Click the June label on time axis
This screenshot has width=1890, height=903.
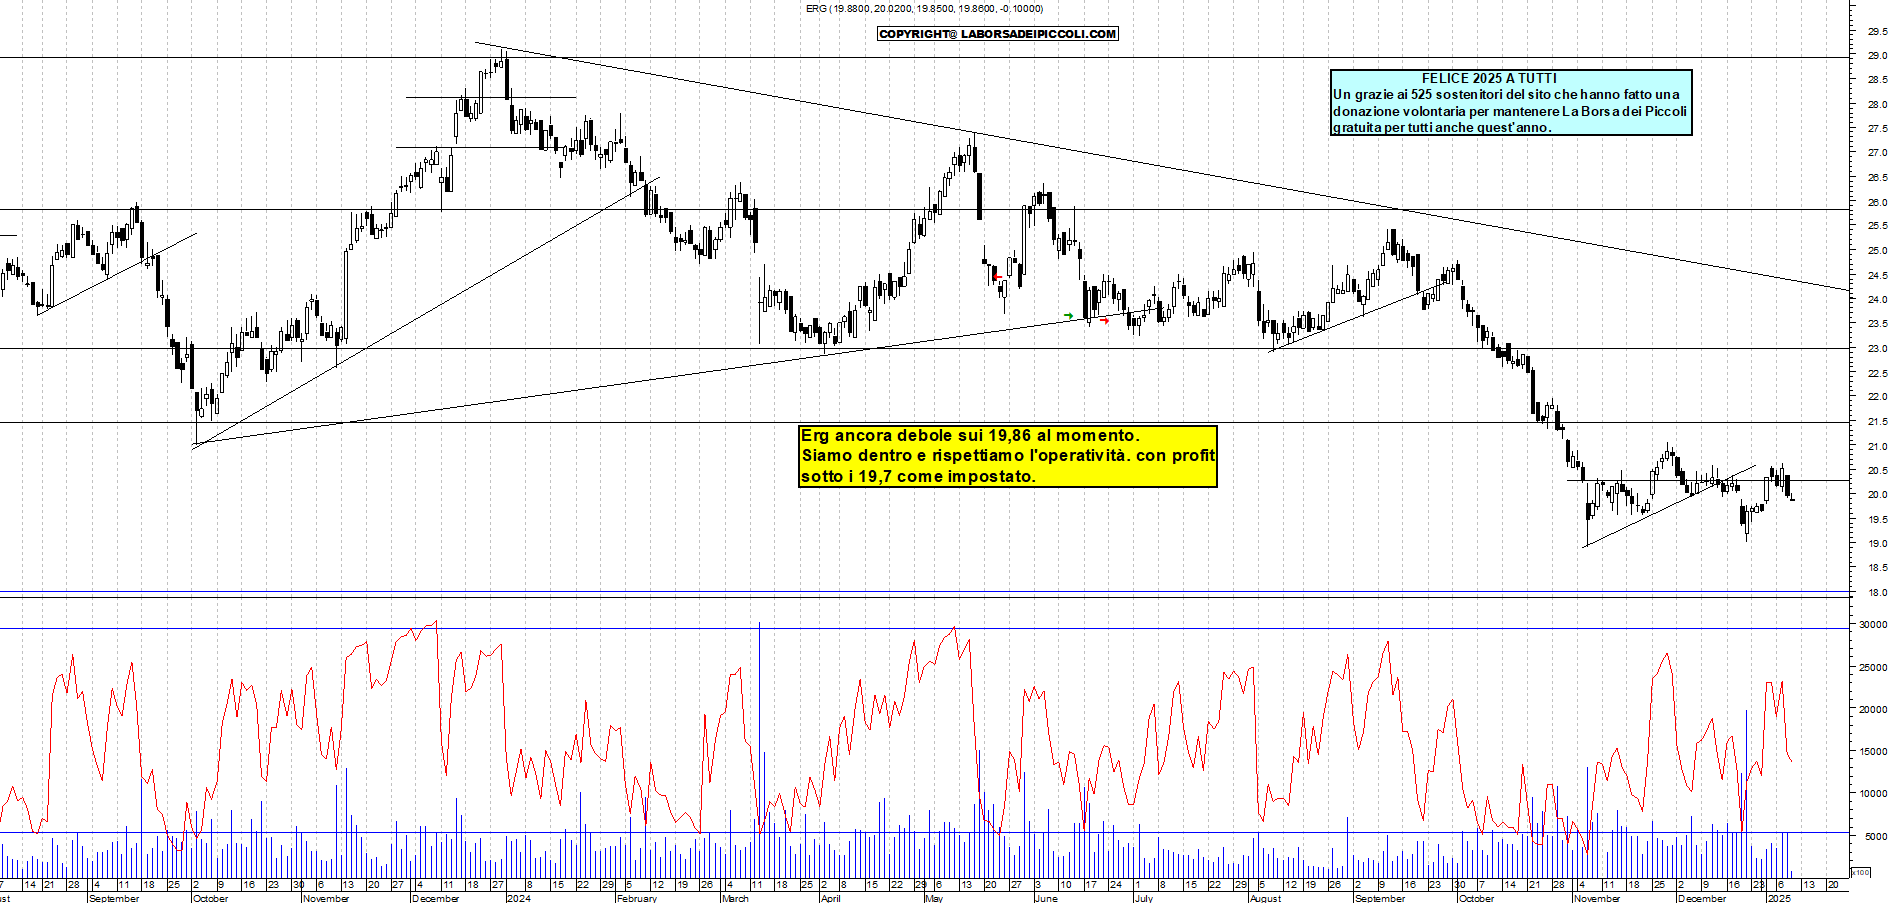pos(1046,898)
